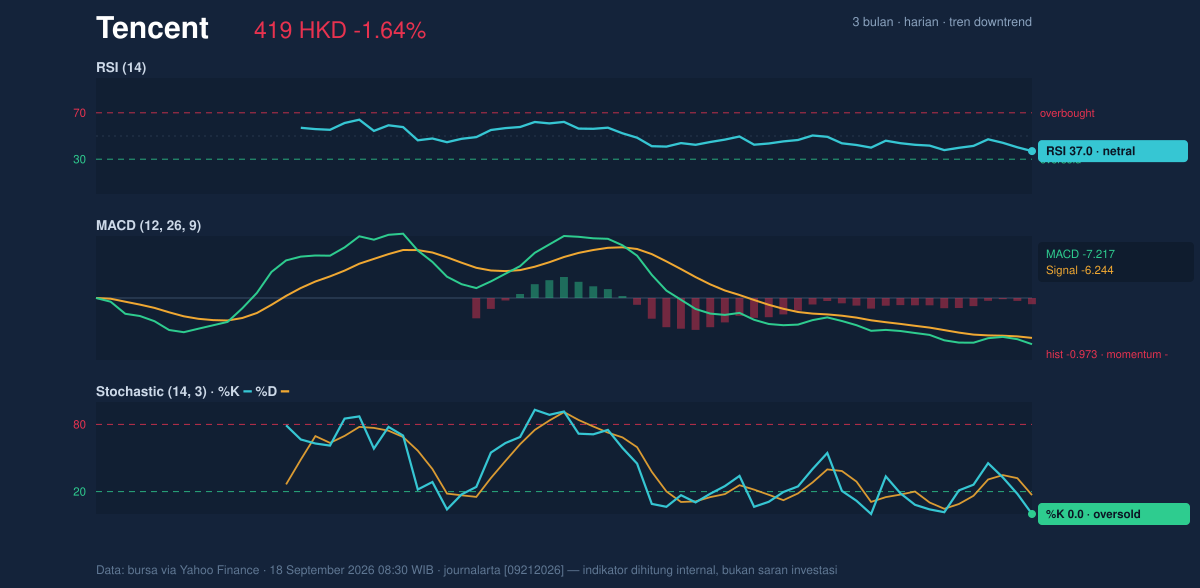1200x588 pixels.
Task: Click the 'hist -0.973 · momentum -' readout
Action: (x=1107, y=354)
